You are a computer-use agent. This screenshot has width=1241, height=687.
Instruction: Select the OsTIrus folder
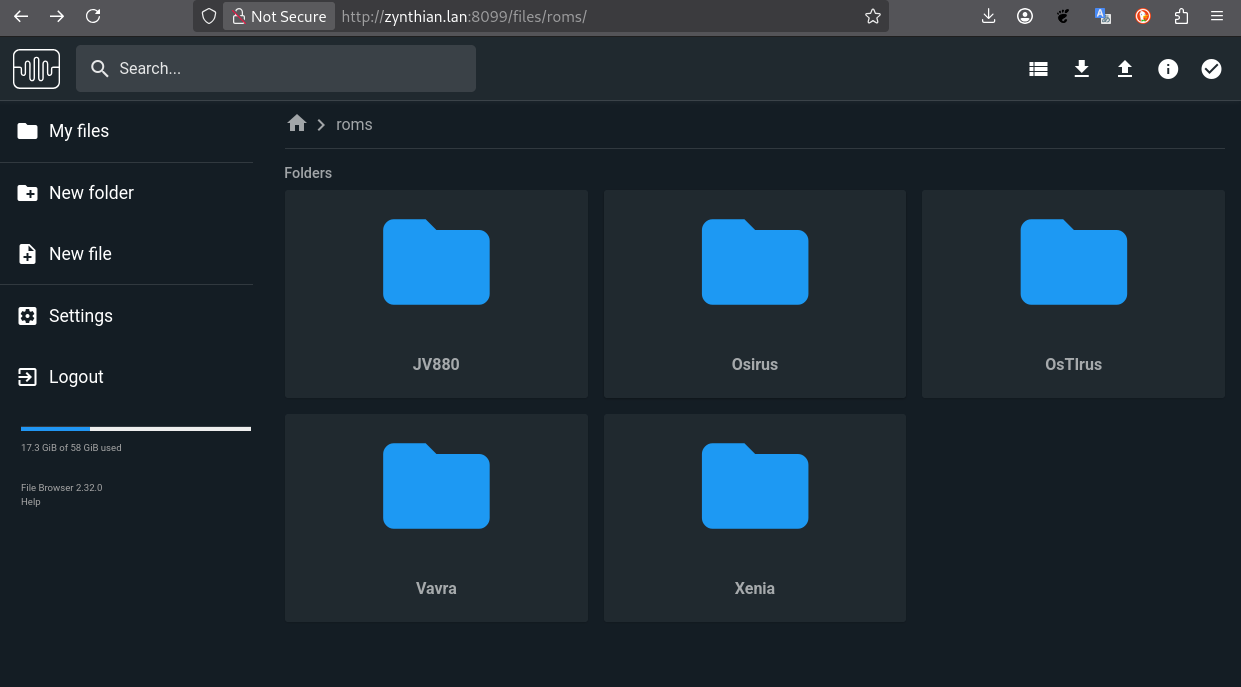(x=1073, y=294)
